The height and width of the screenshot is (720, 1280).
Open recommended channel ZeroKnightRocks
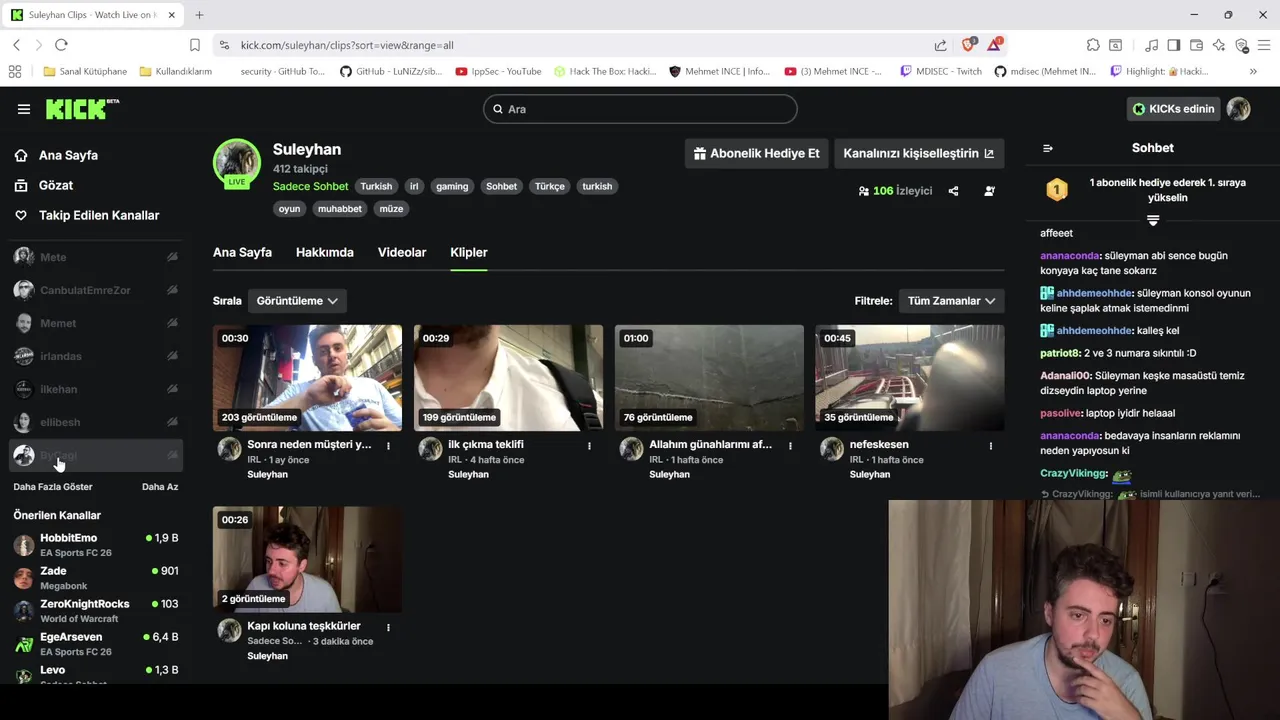point(96,611)
